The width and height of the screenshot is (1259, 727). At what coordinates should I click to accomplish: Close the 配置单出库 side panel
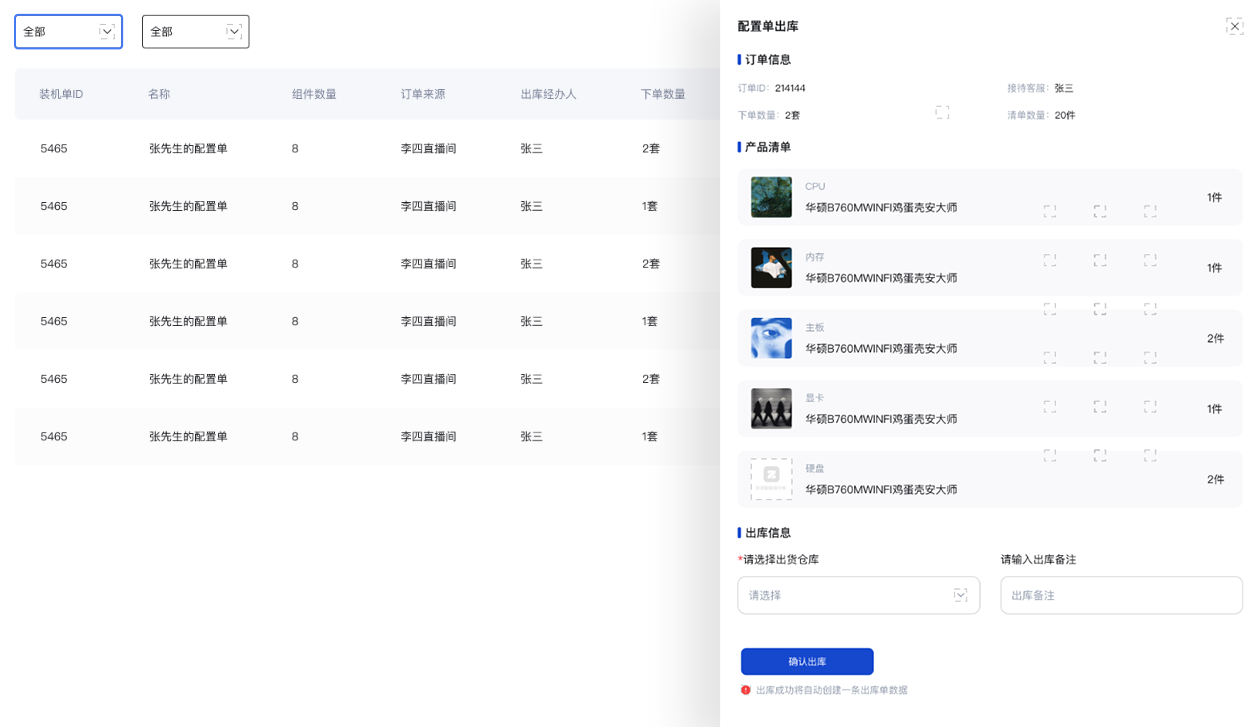tap(1234, 27)
